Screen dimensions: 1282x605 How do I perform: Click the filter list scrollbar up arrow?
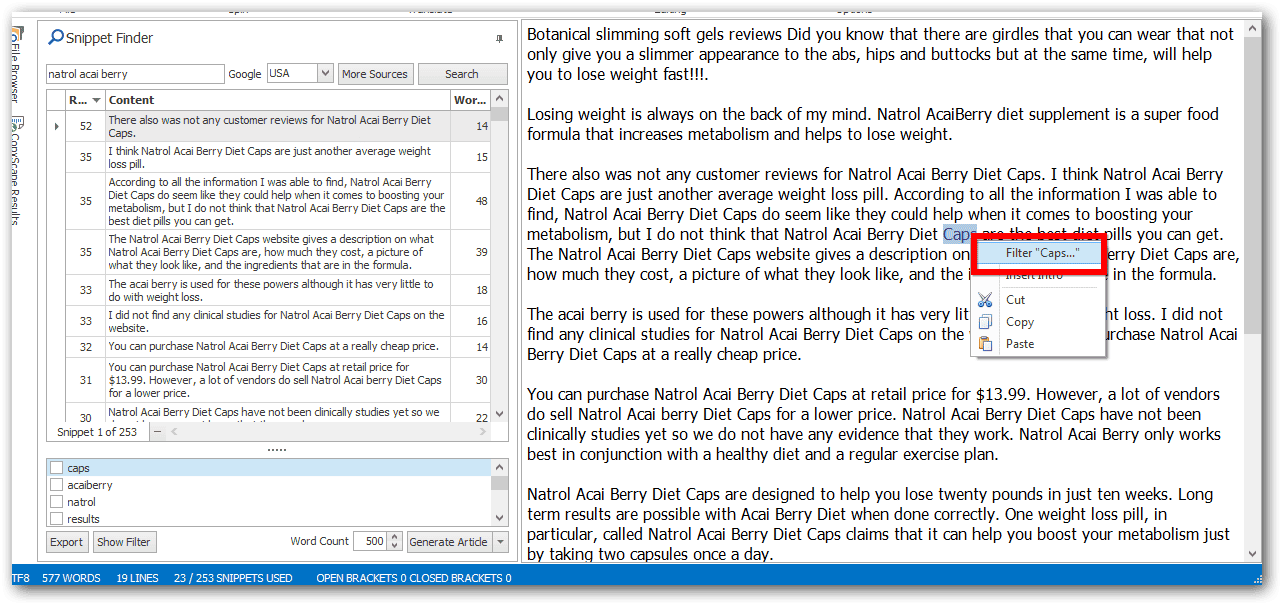click(500, 467)
